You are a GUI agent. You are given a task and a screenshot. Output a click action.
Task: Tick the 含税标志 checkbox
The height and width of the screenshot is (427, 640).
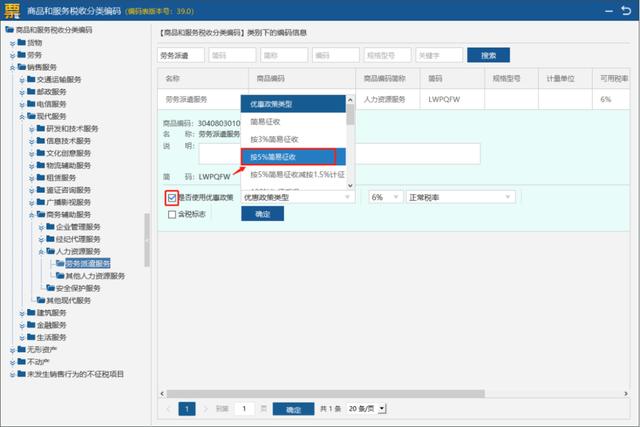pos(172,214)
